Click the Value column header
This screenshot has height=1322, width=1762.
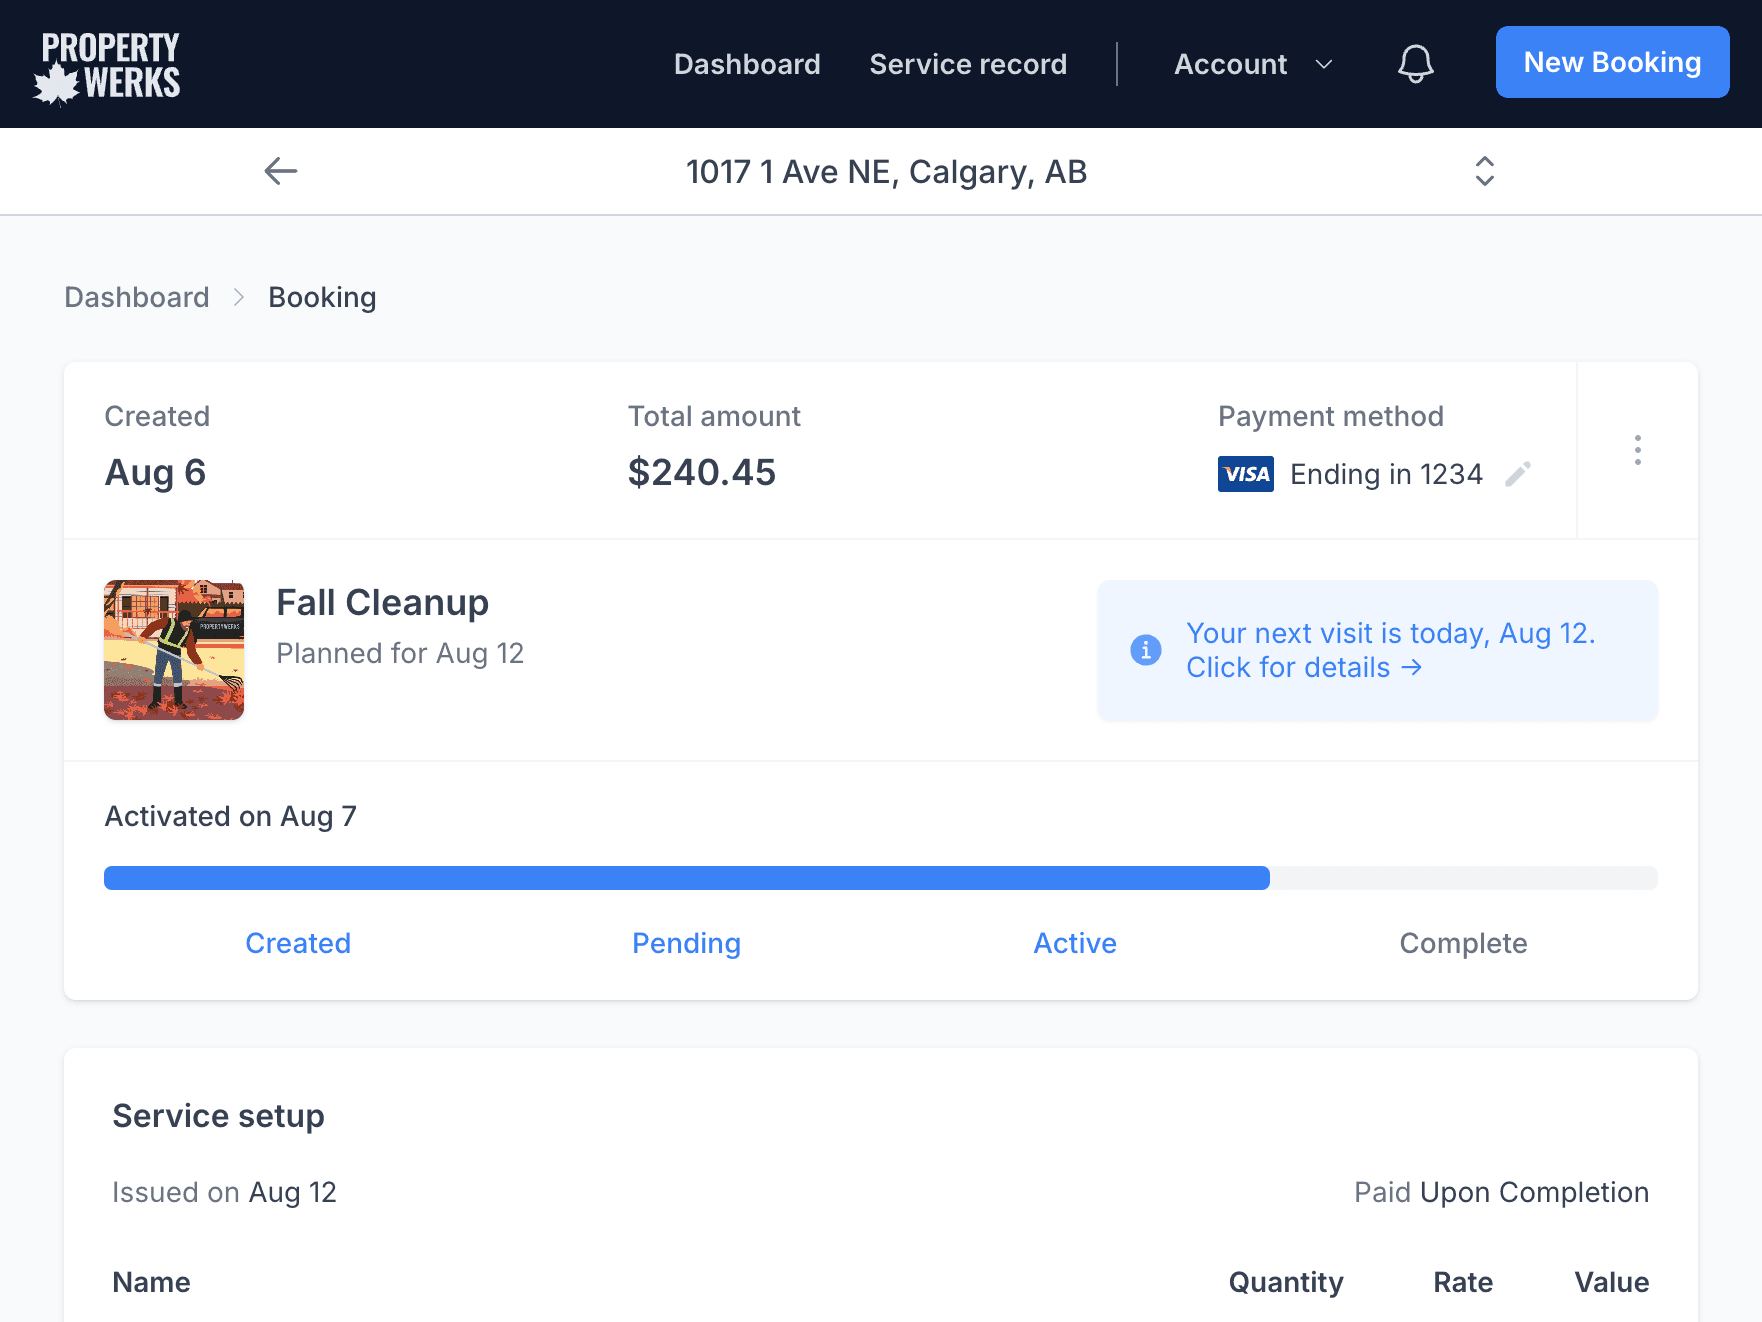pyautogui.click(x=1612, y=1282)
